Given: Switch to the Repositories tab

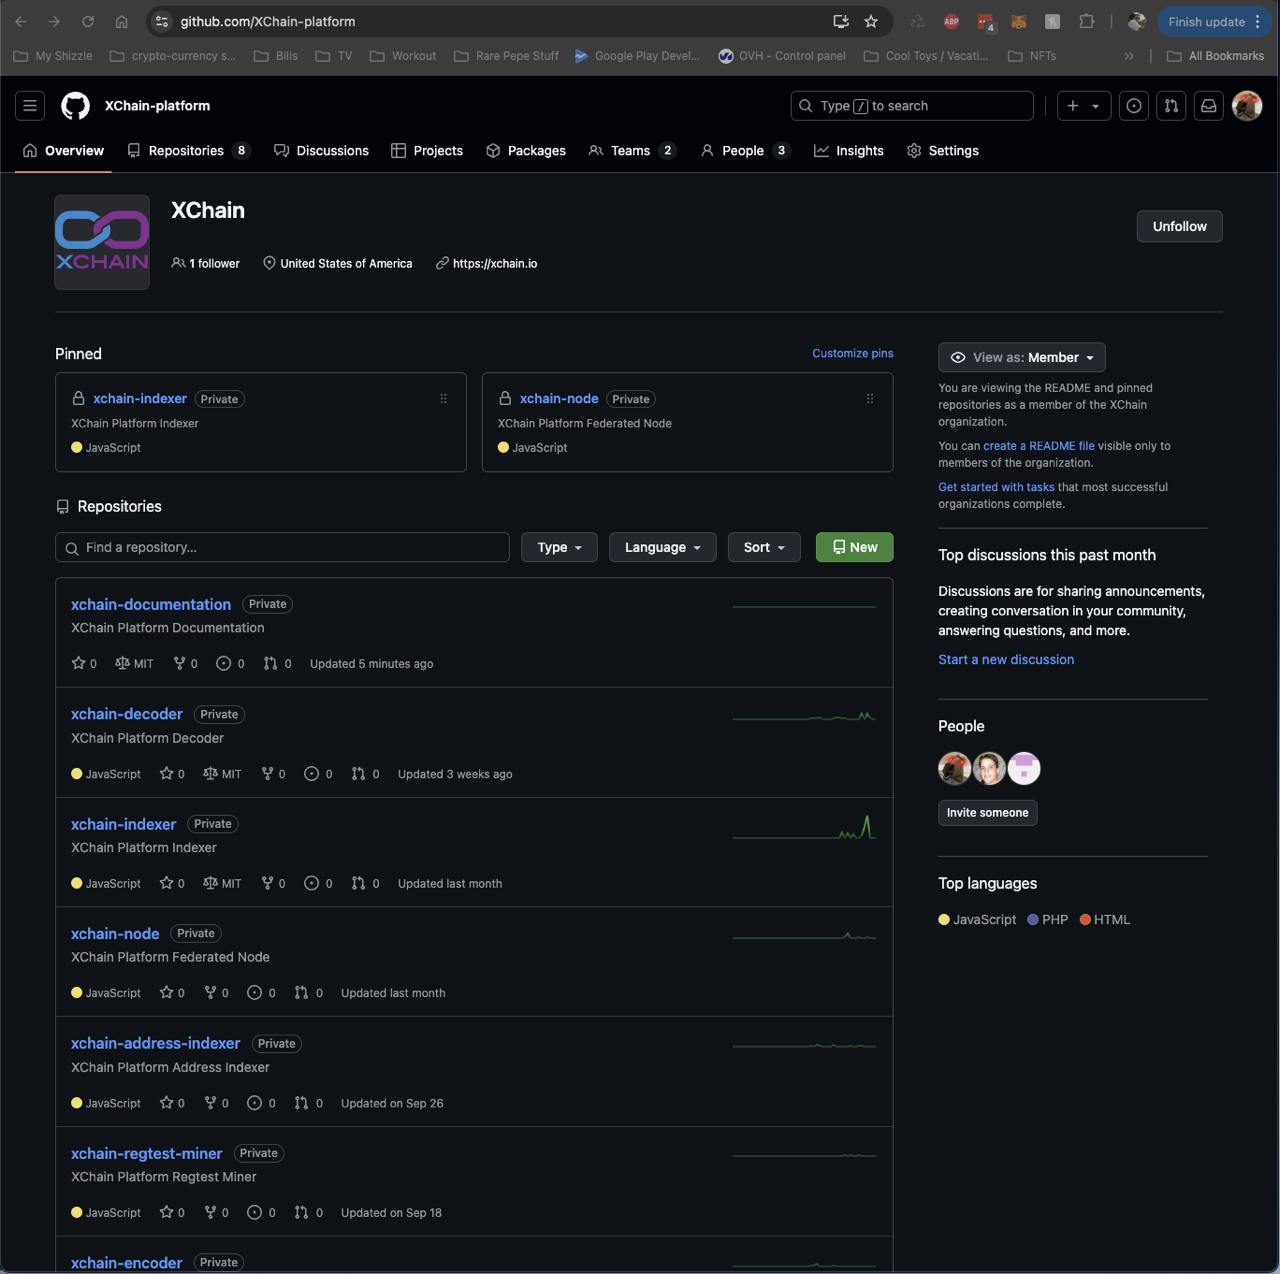Looking at the screenshot, I should (188, 150).
